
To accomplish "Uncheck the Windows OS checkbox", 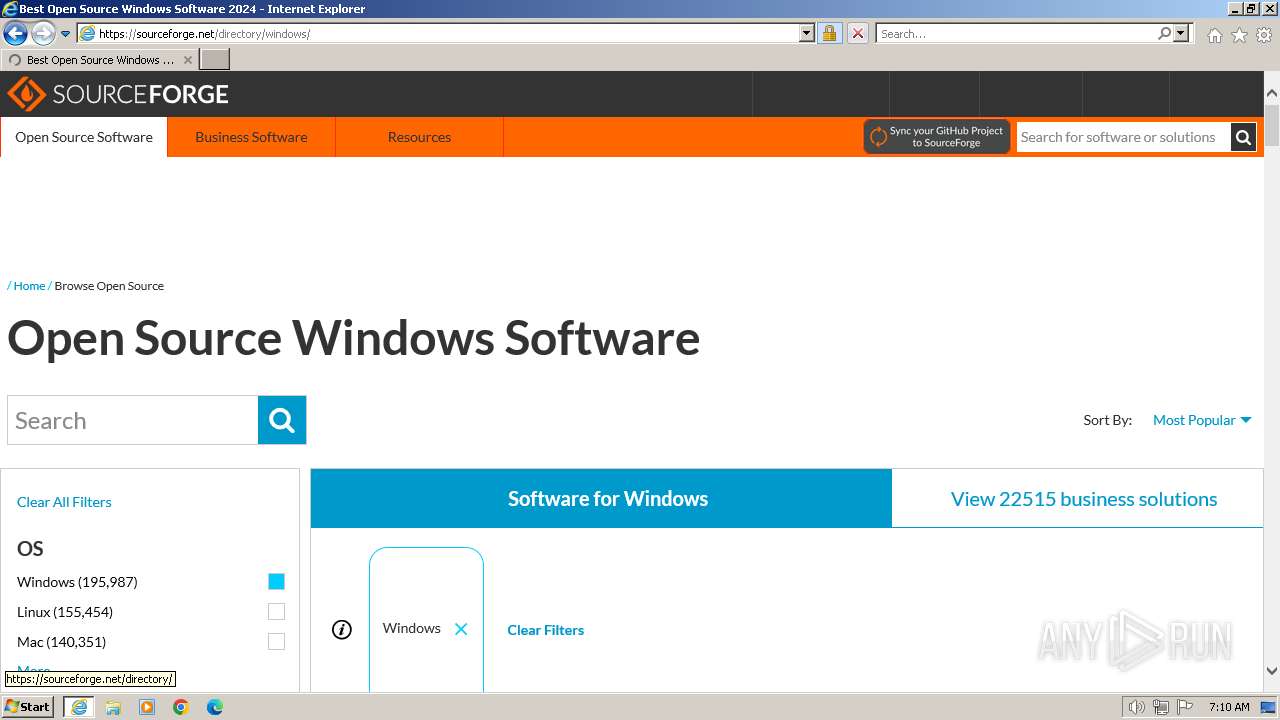I will tap(277, 581).
